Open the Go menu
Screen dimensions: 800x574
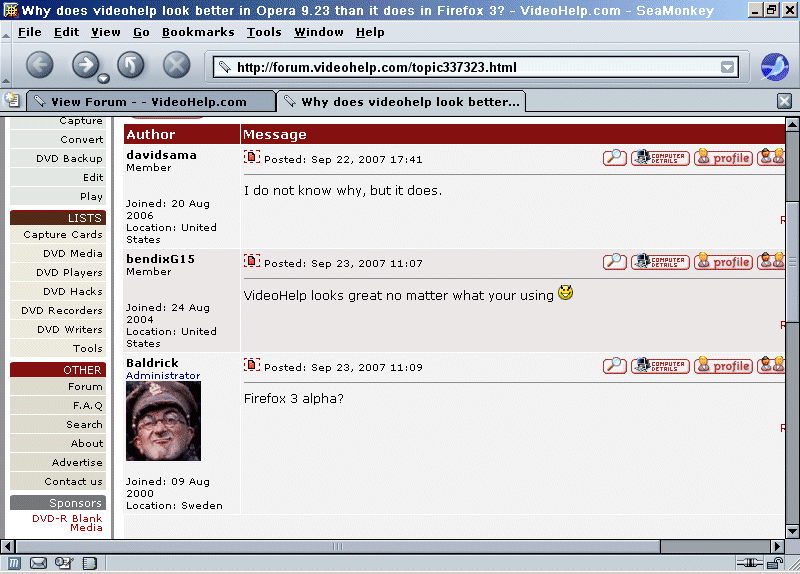pyautogui.click(x=141, y=32)
